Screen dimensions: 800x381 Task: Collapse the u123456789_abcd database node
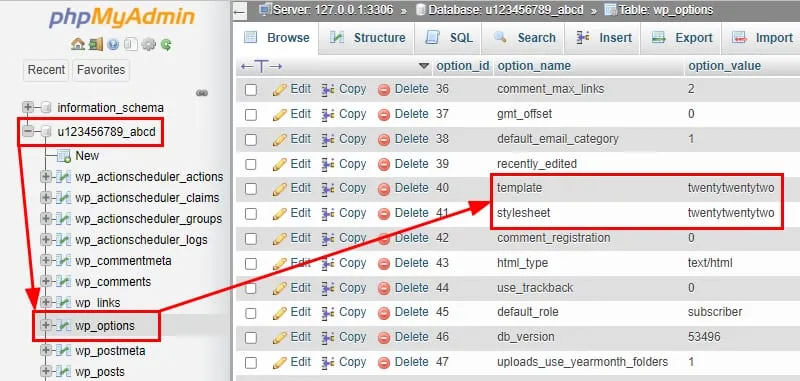pos(28,132)
